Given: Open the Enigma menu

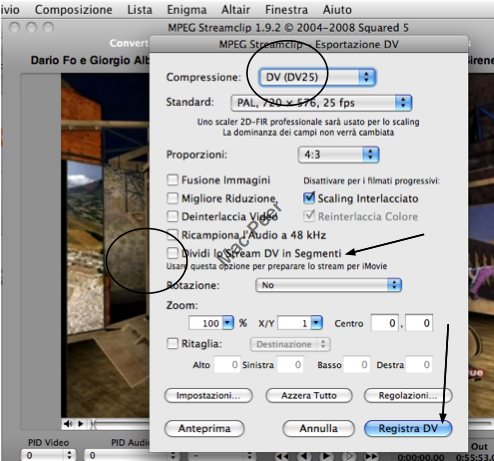Looking at the screenshot, I should pos(186,10).
